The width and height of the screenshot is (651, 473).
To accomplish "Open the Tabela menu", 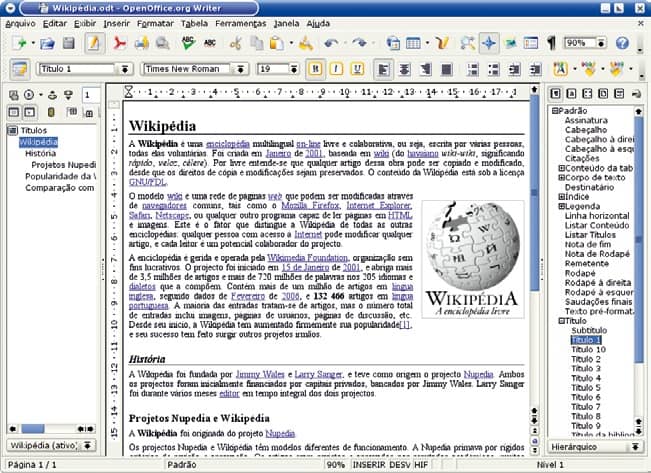I will 194,24.
